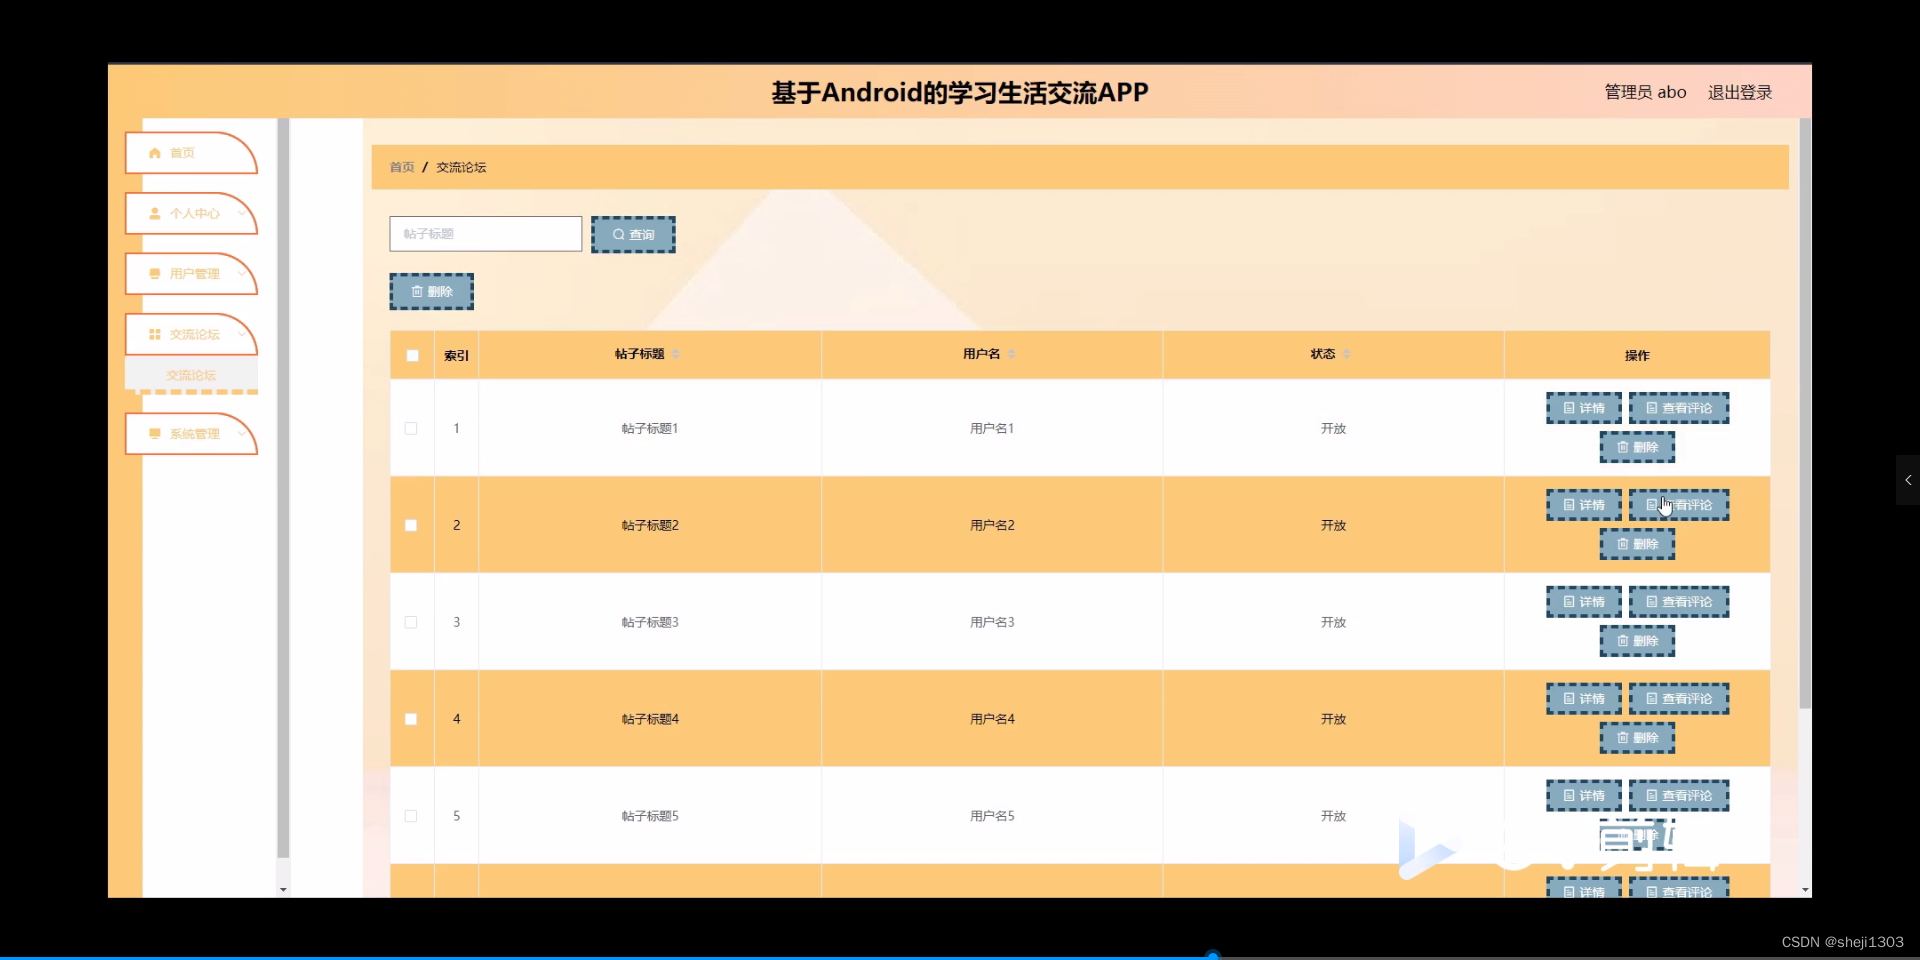Click the home icon beside 首页
The height and width of the screenshot is (960, 1920).
click(155, 152)
